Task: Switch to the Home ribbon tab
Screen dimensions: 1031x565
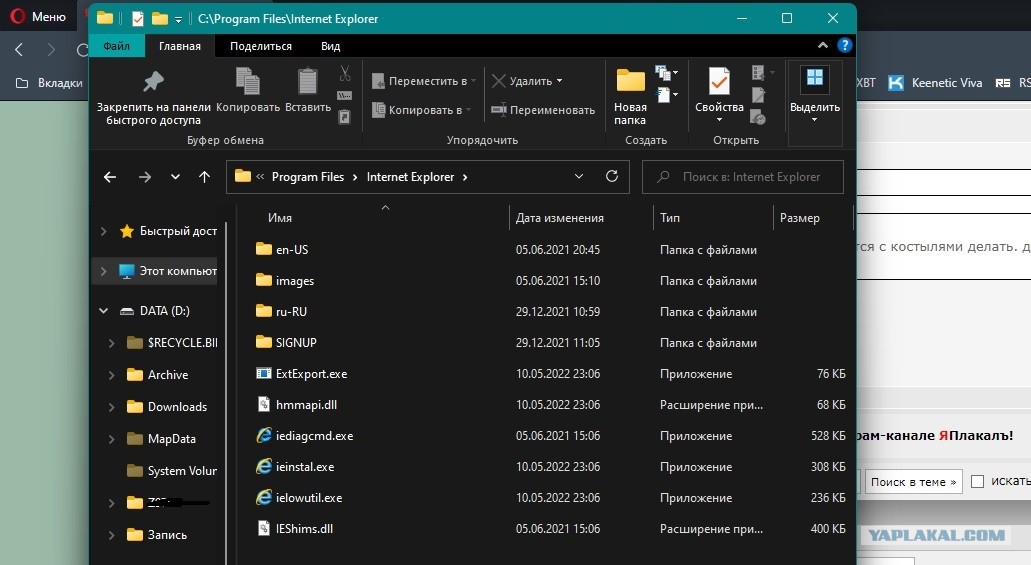Action: tap(180, 46)
